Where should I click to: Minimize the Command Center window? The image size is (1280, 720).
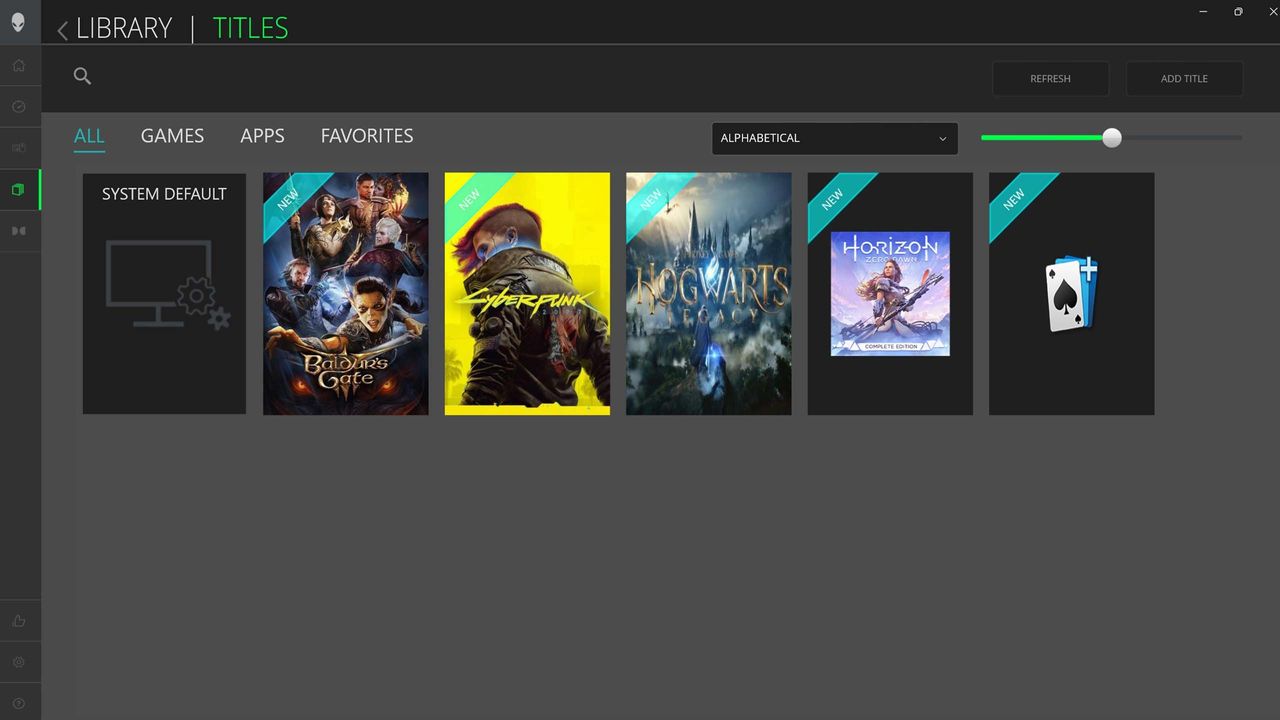(1203, 12)
